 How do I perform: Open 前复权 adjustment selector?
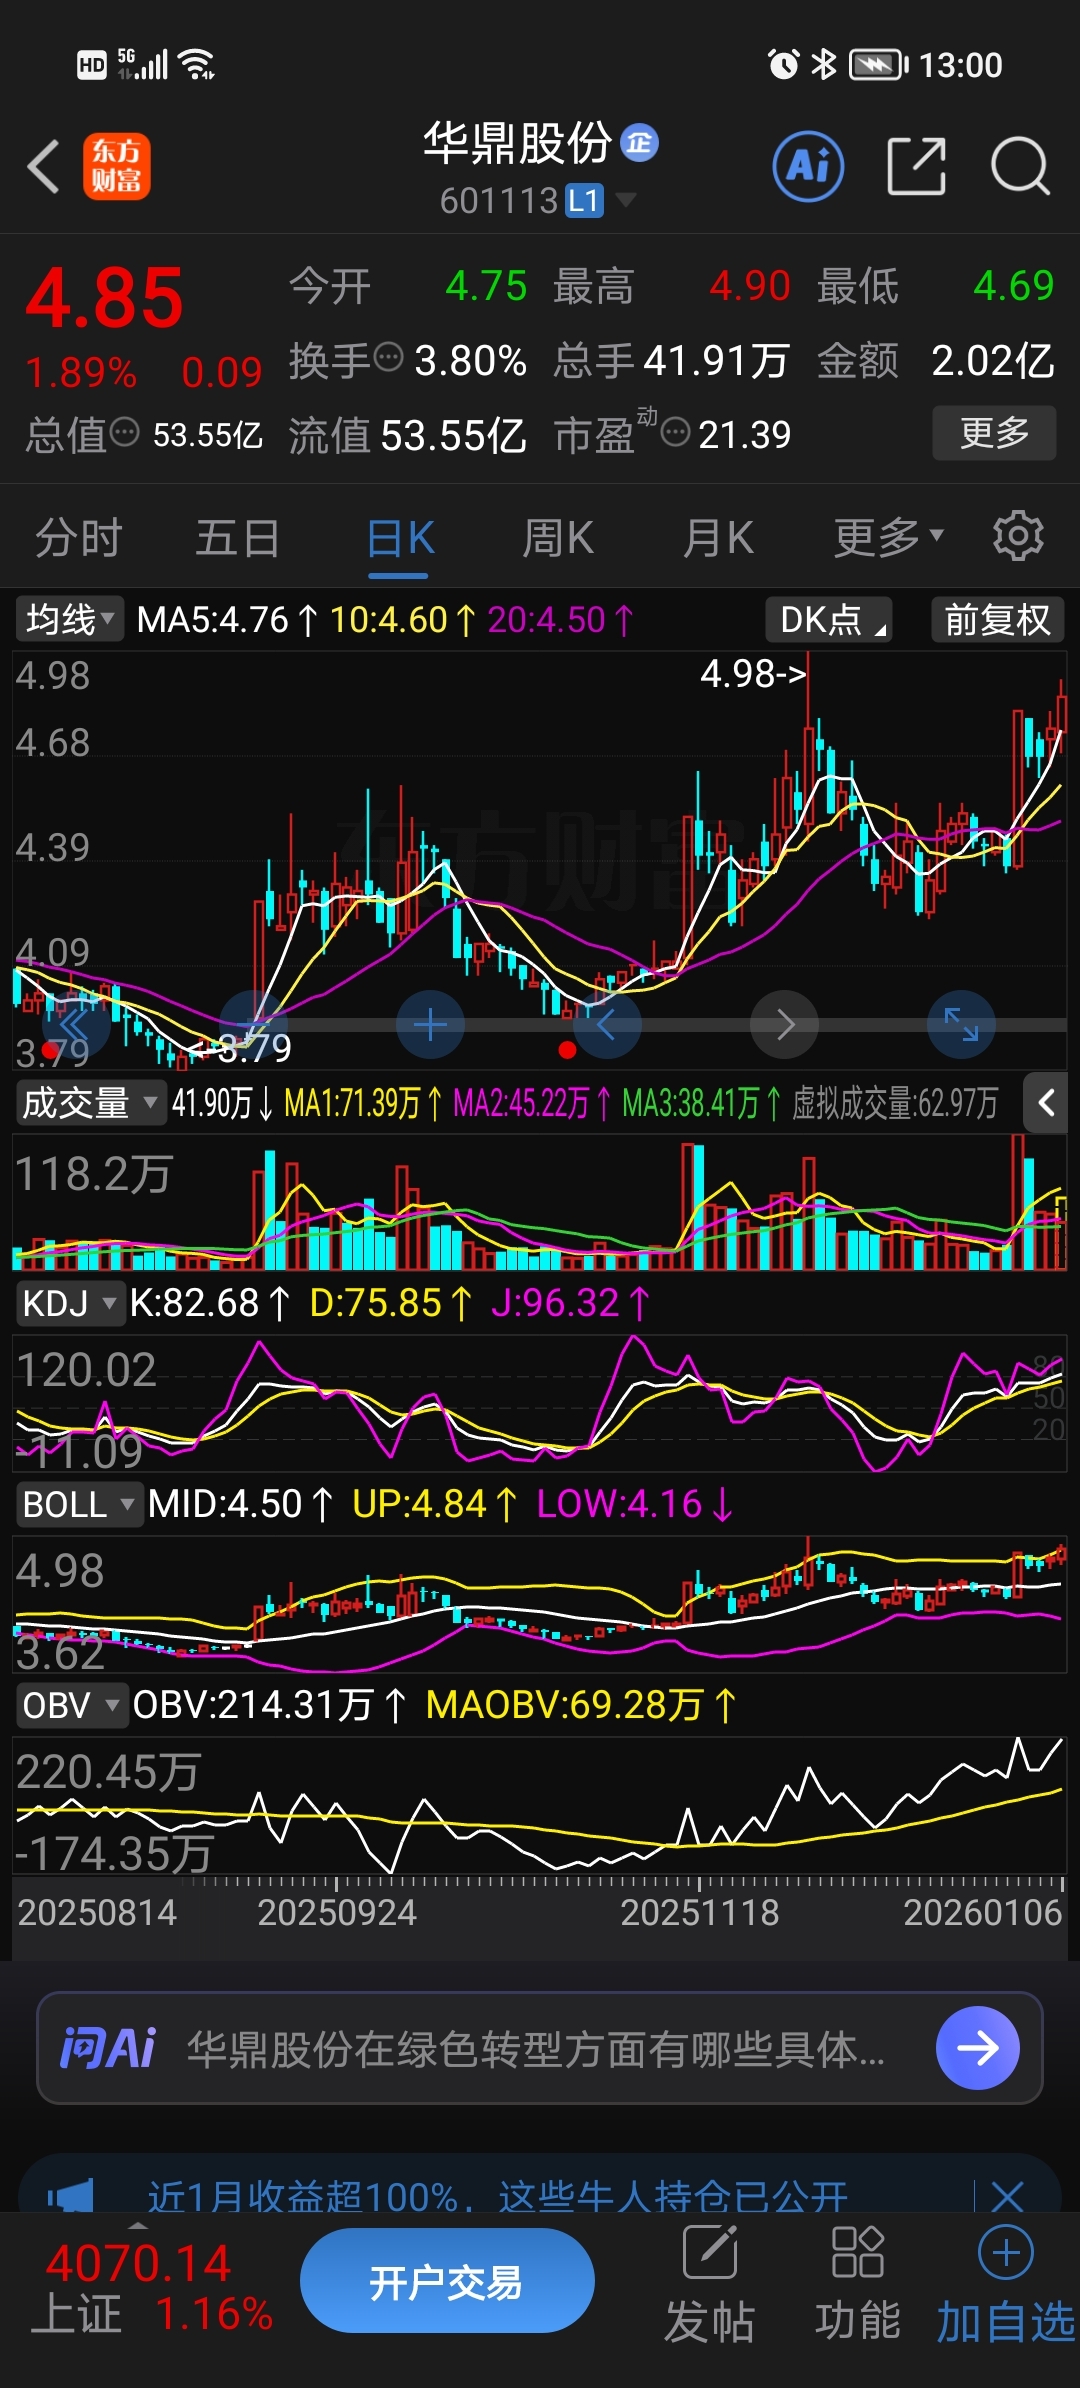997,619
